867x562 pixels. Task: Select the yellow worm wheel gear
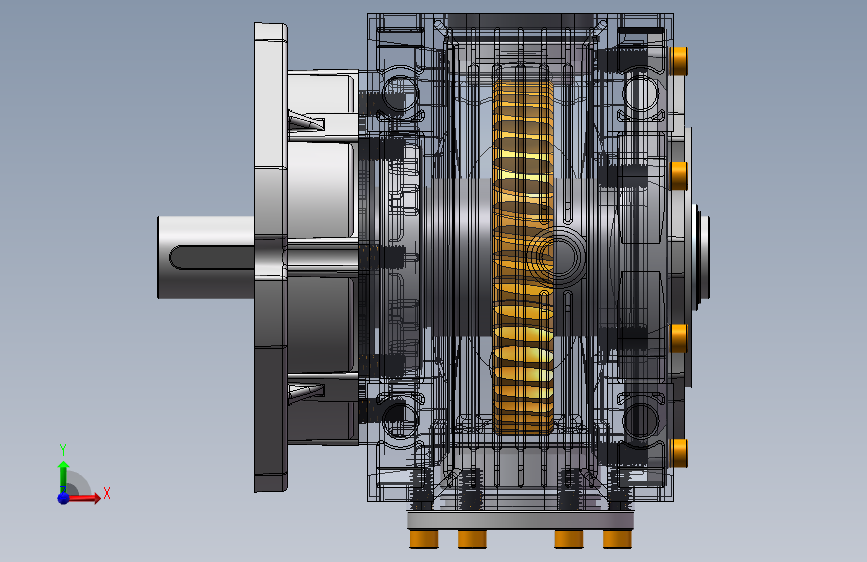tap(523, 256)
